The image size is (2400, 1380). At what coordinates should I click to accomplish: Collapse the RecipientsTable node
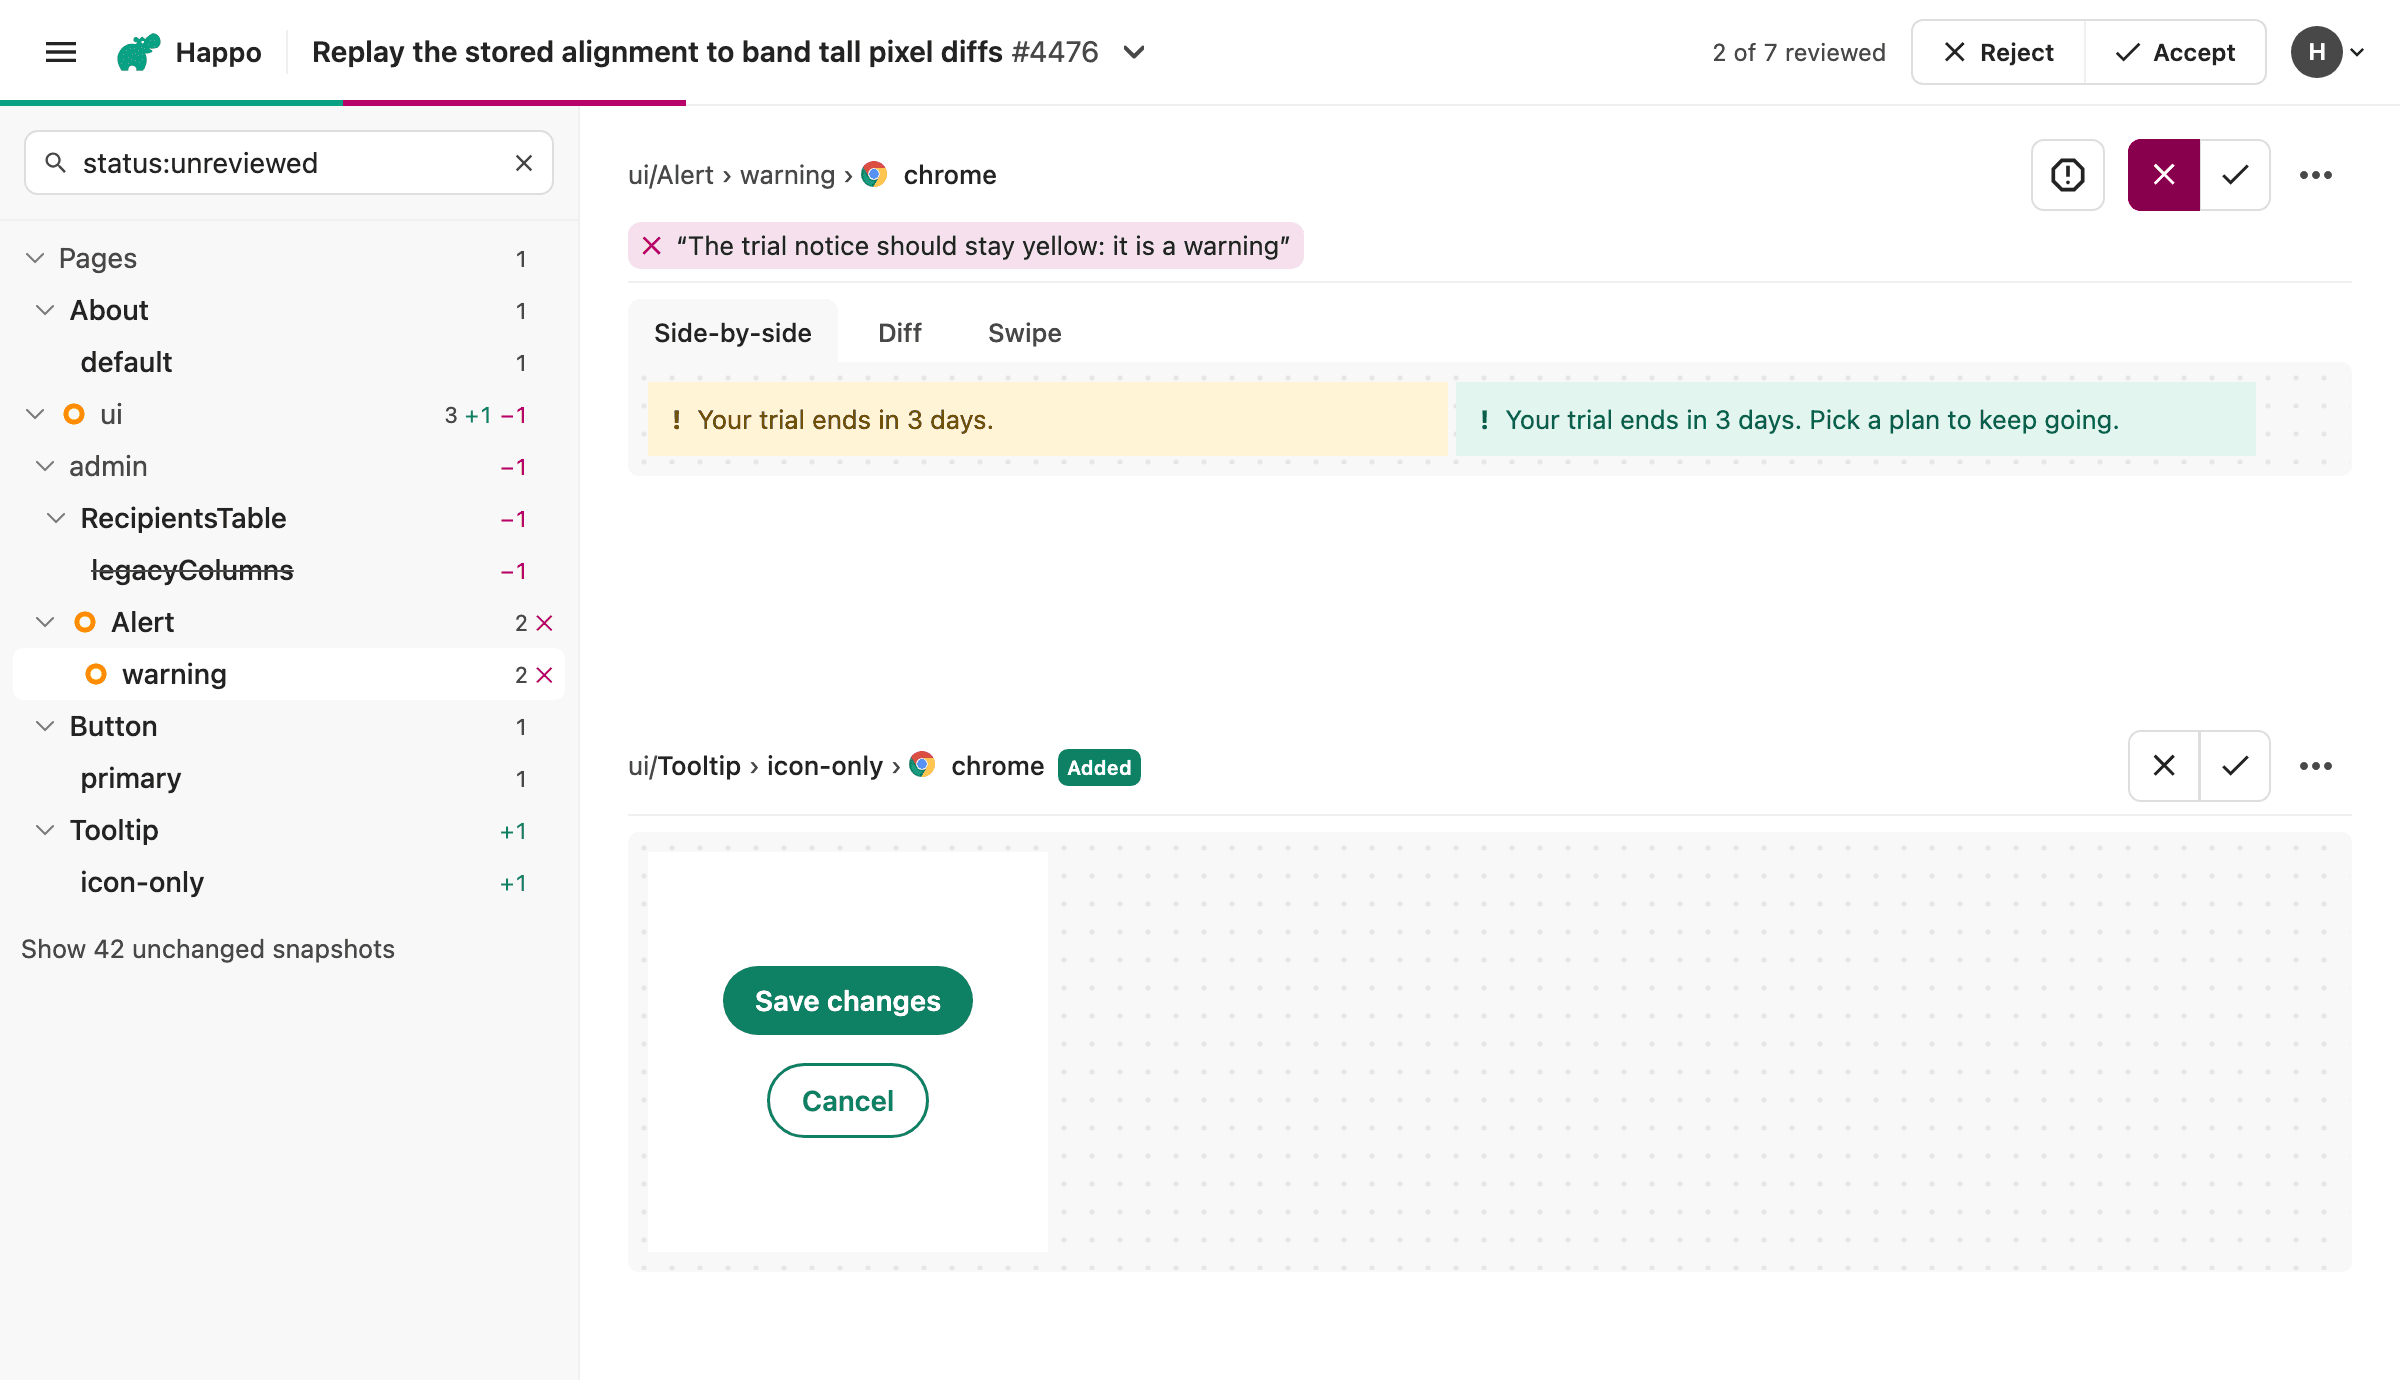point(56,518)
